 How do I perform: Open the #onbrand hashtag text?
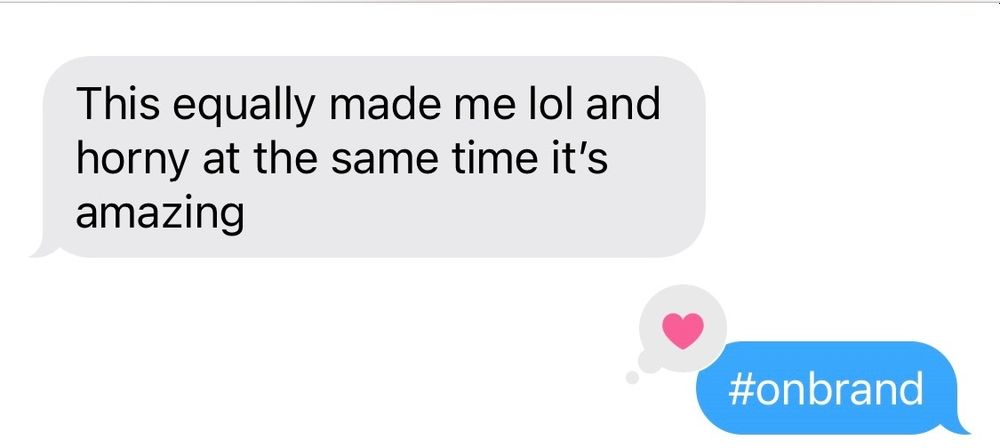(x=825, y=388)
